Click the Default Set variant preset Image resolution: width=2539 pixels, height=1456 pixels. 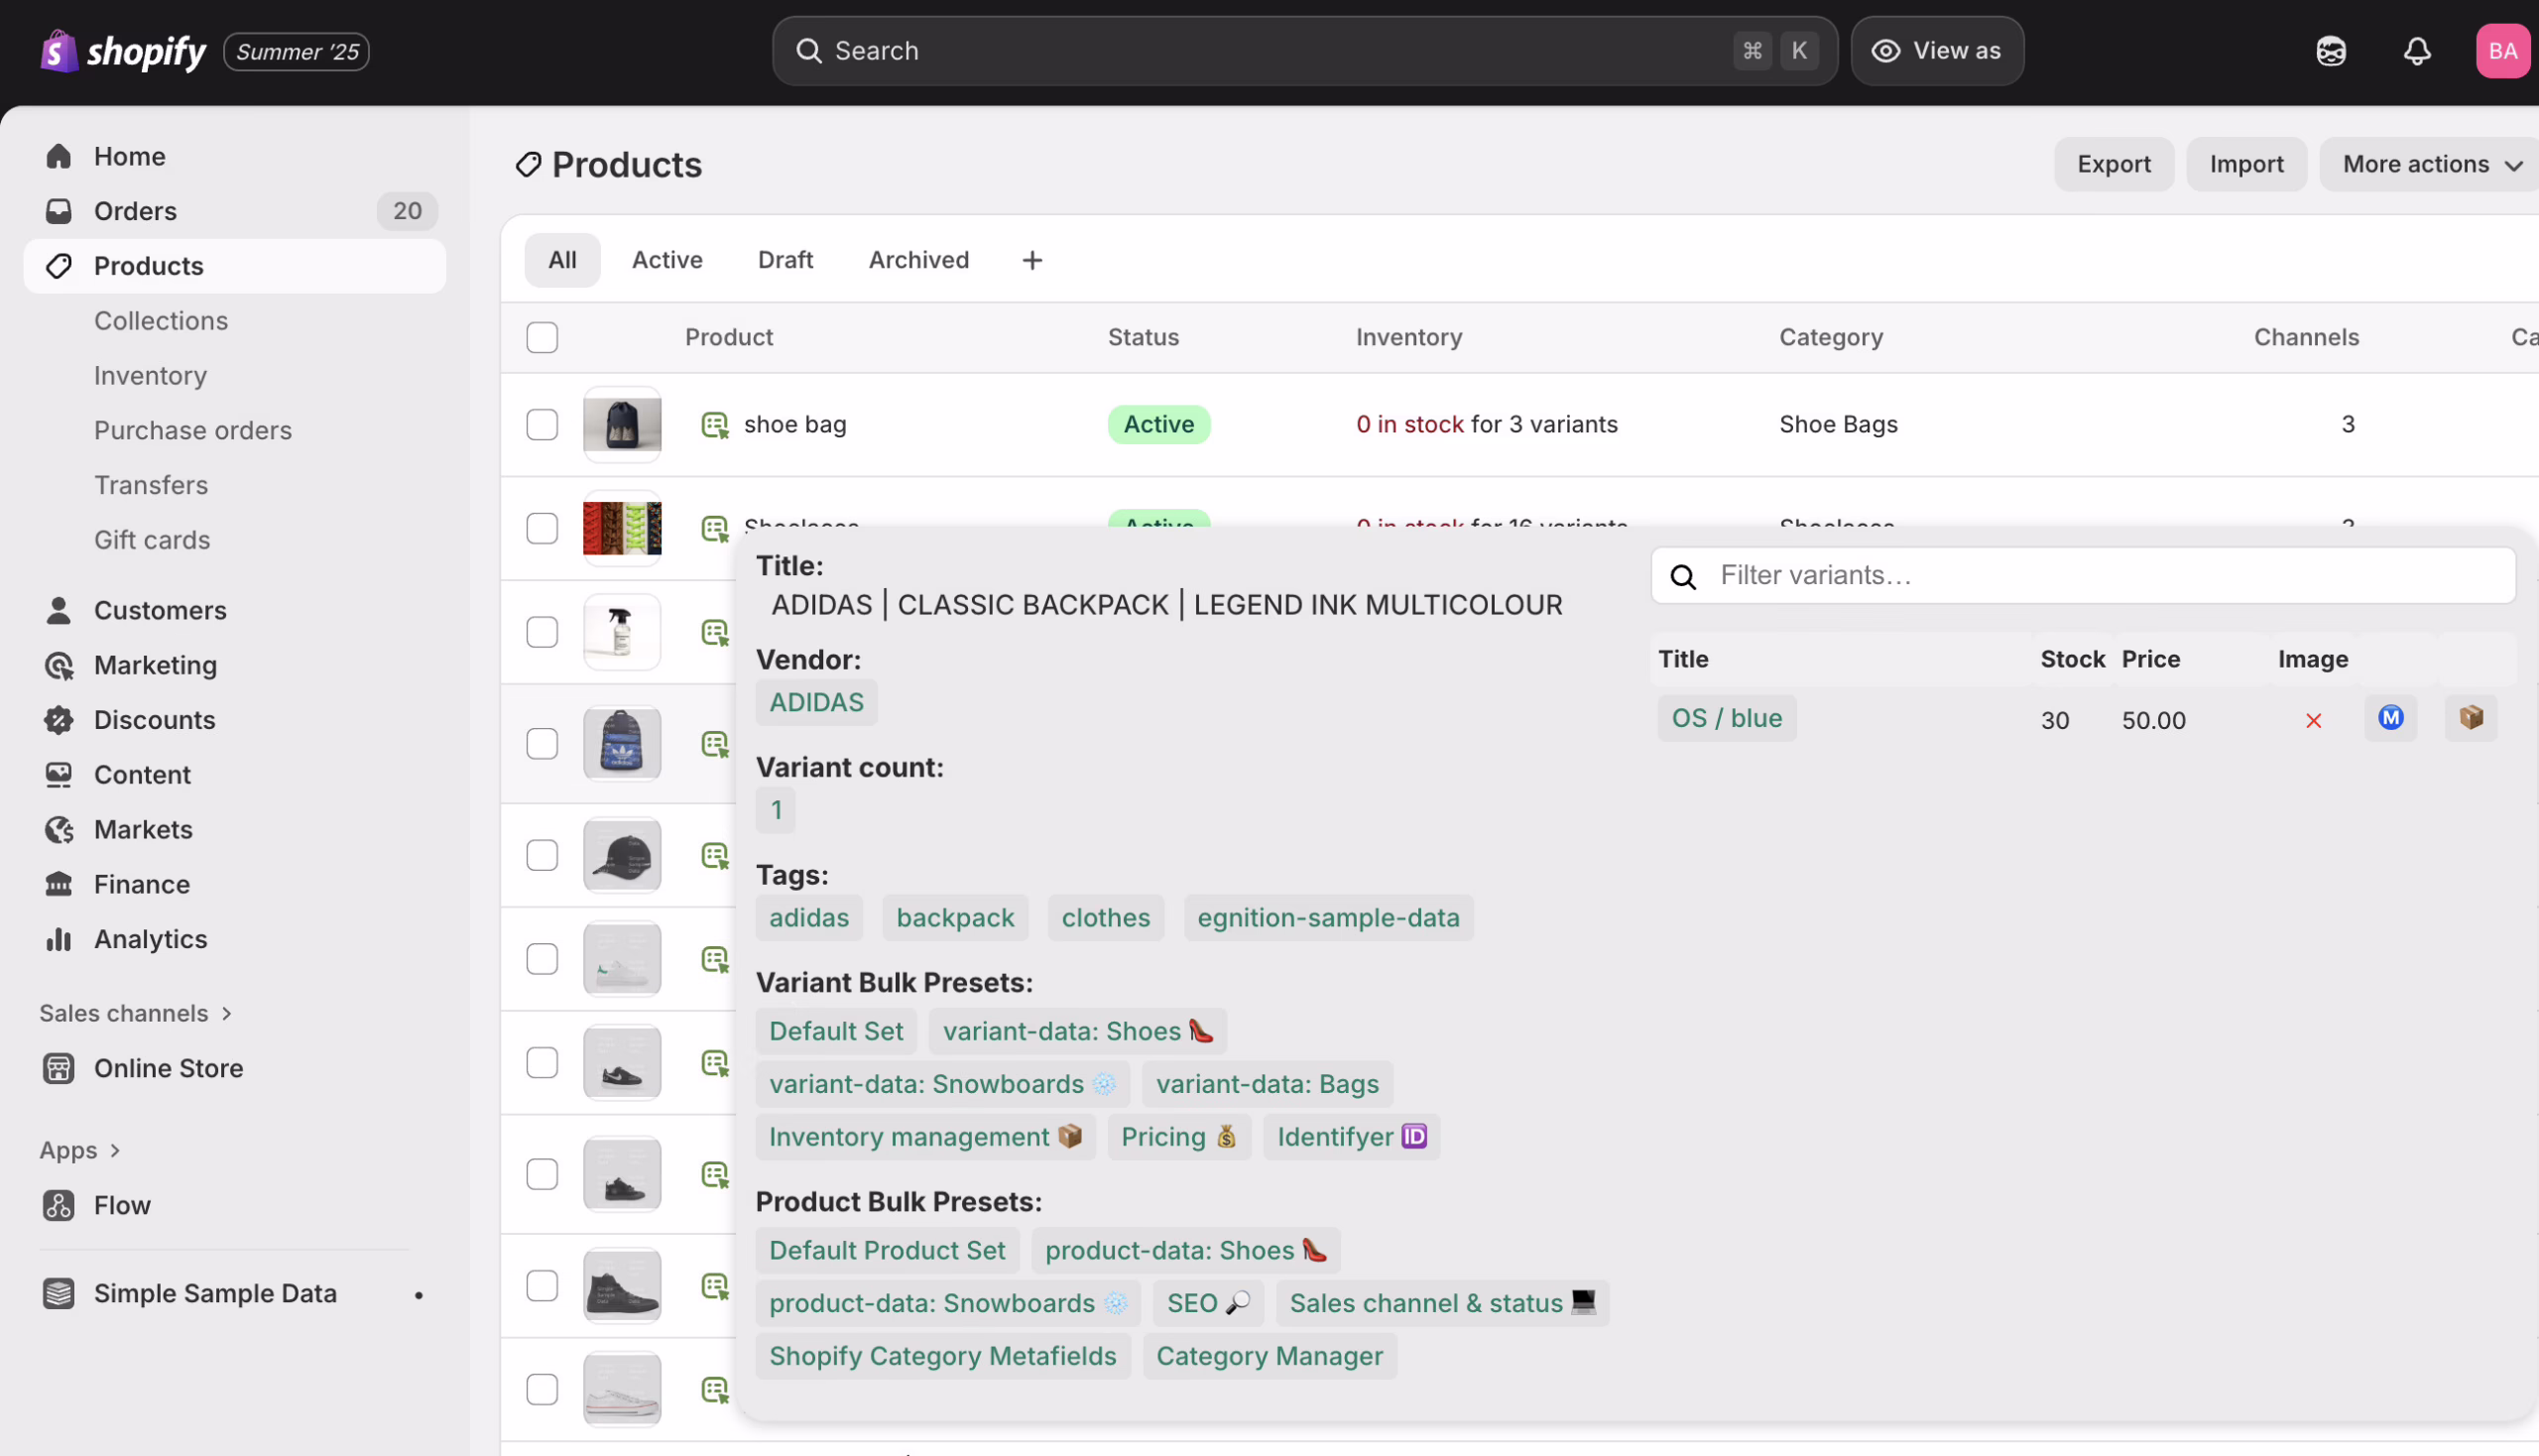tap(836, 1031)
